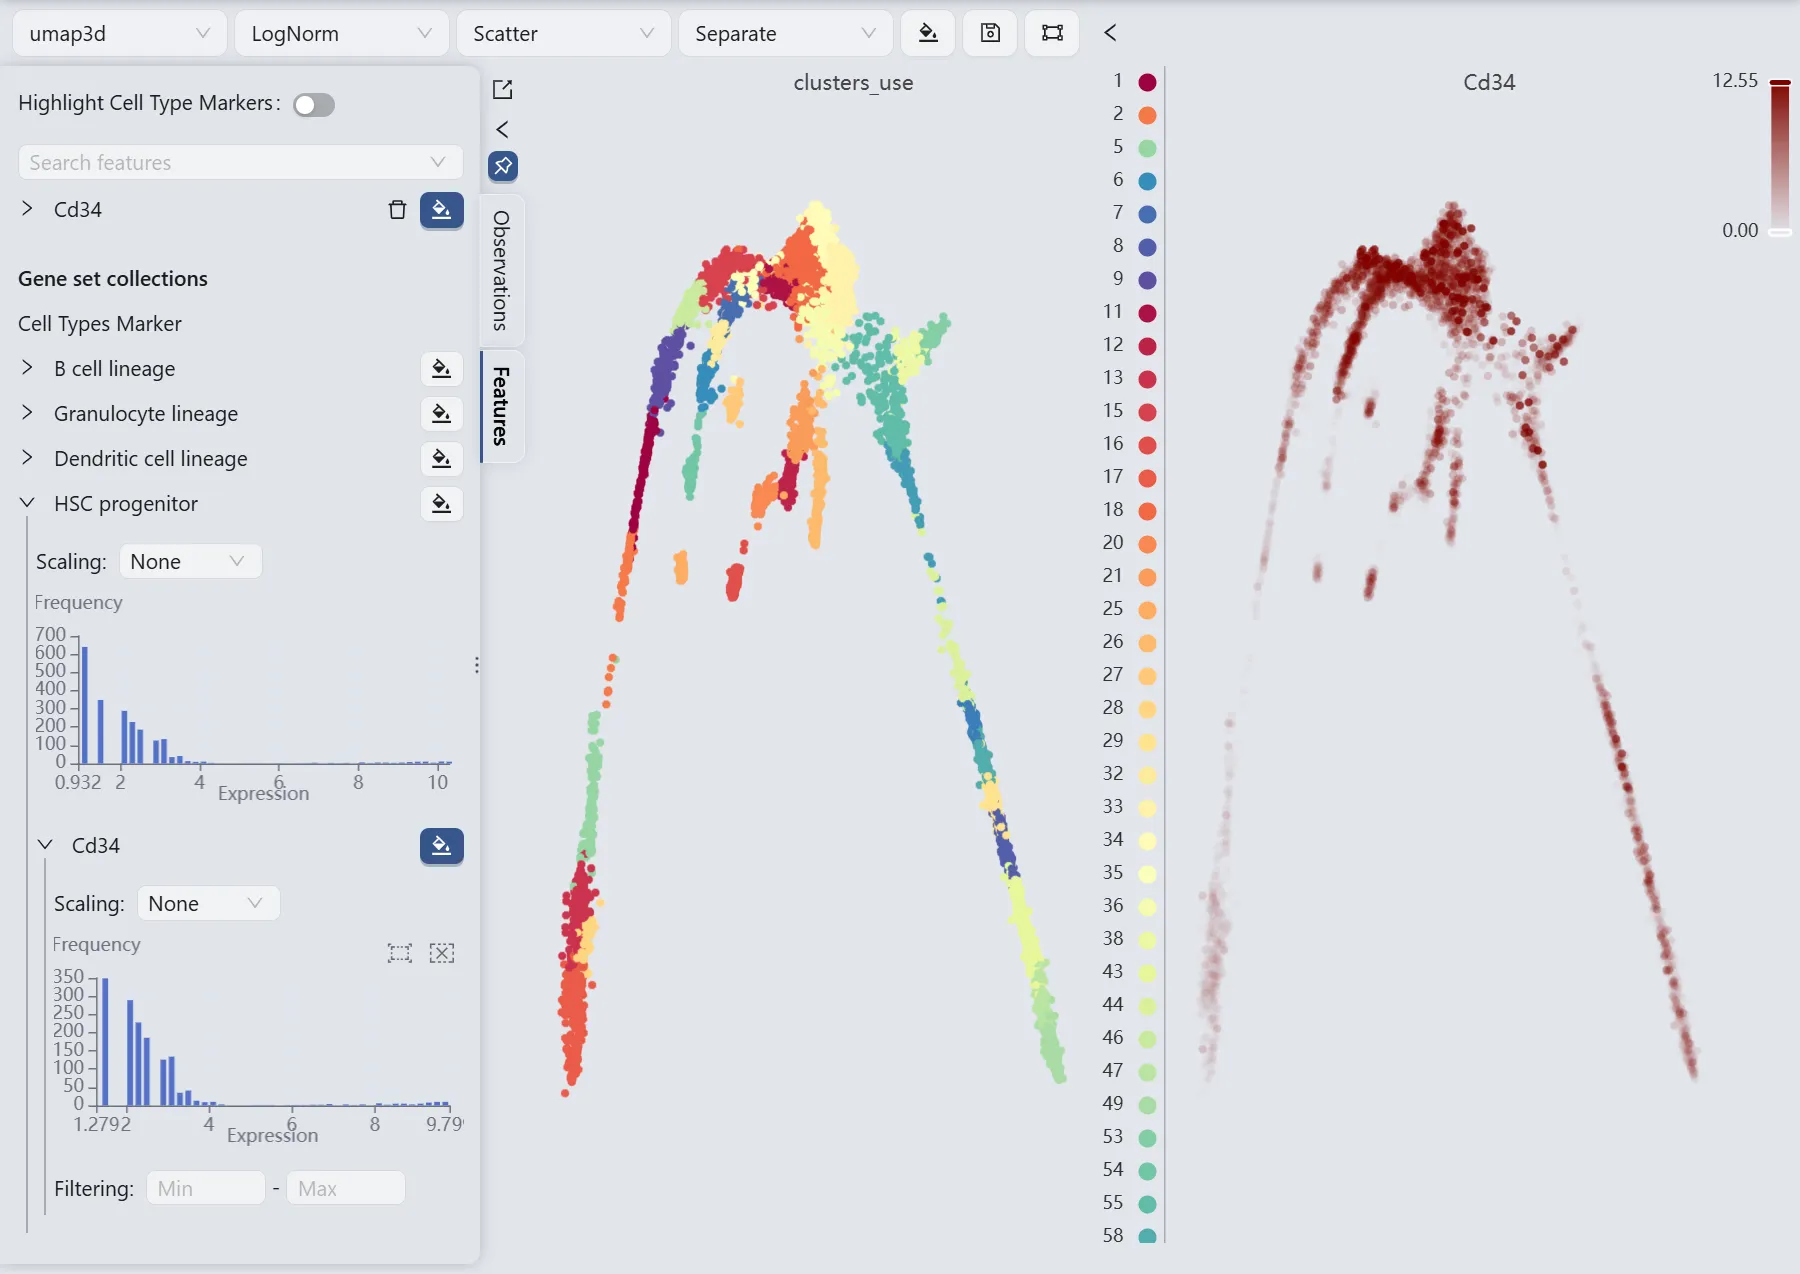Viewport: 1800px width, 1274px height.
Task: Click the pin icon beside the sidebar
Action: pyautogui.click(x=503, y=166)
